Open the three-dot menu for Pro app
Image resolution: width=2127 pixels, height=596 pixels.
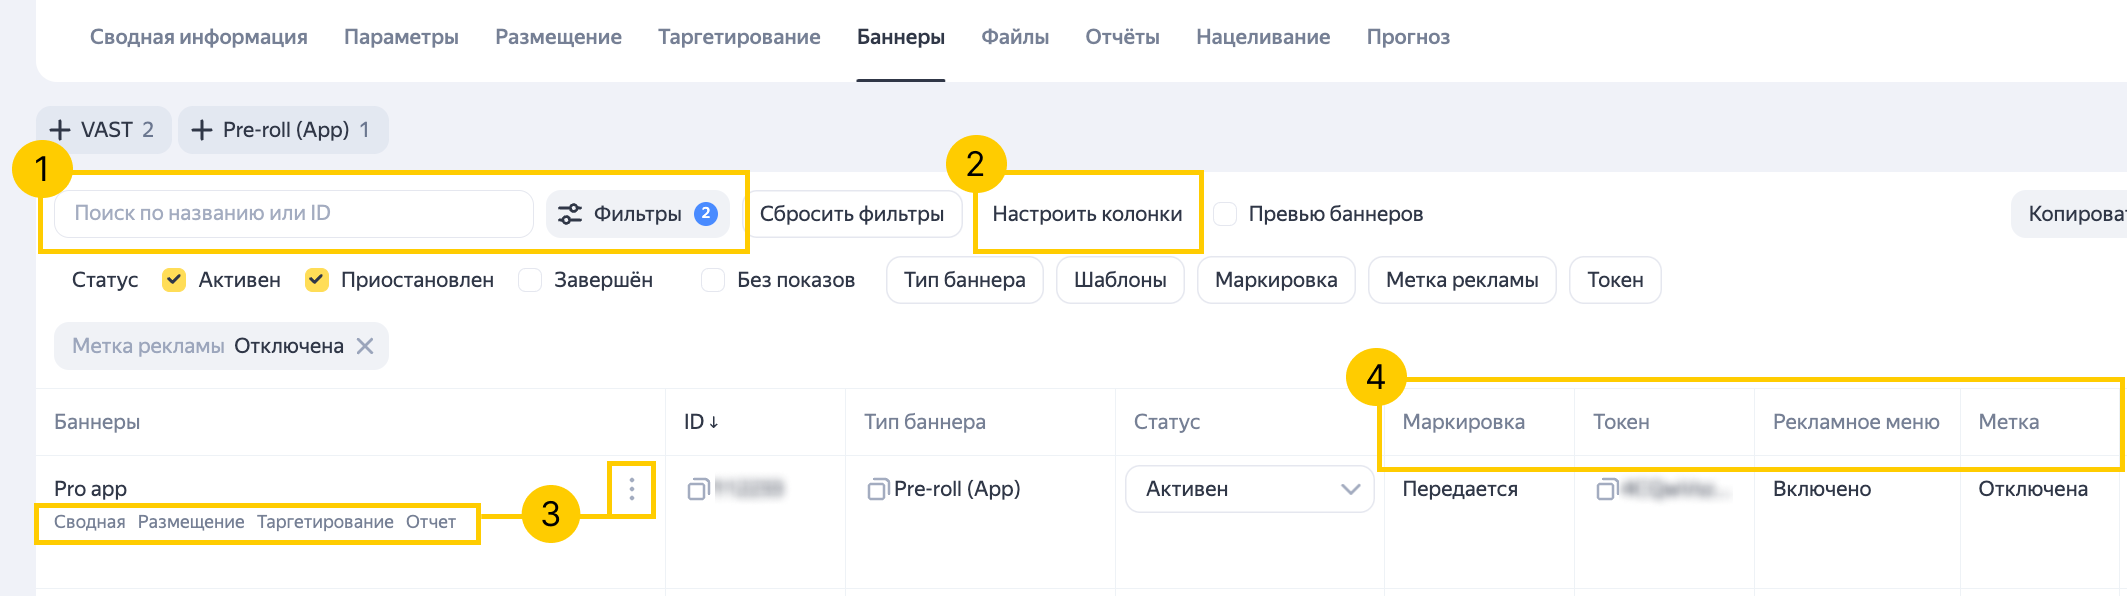[x=632, y=489]
